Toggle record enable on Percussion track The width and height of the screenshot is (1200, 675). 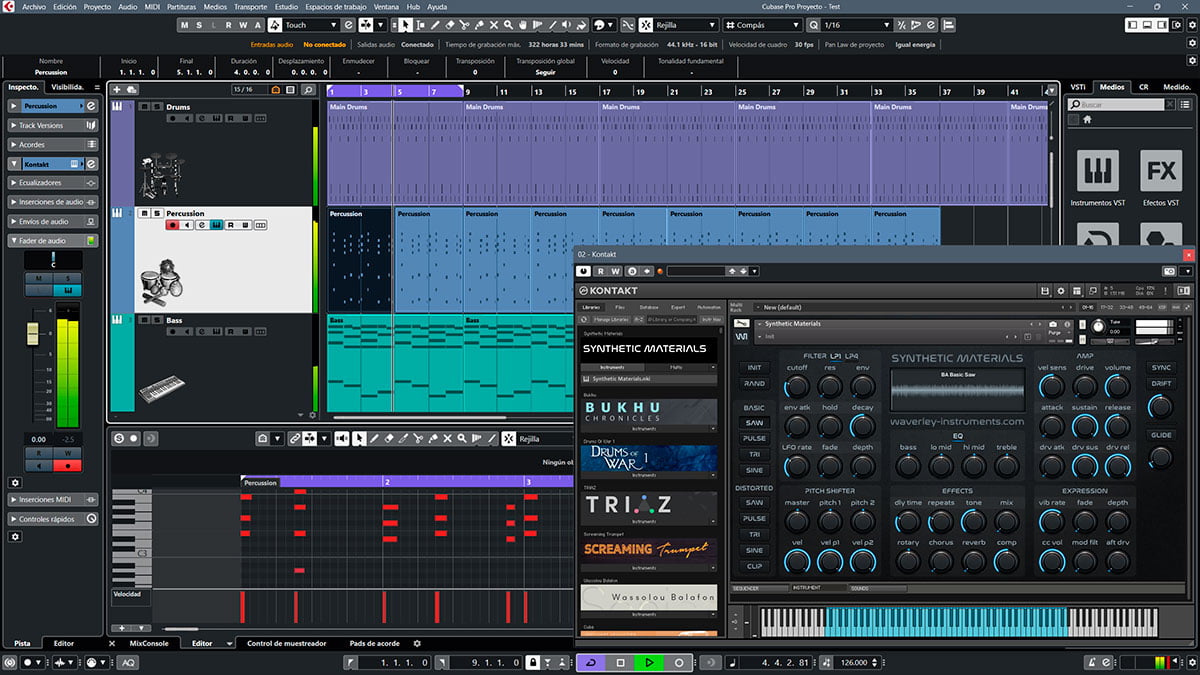point(173,225)
